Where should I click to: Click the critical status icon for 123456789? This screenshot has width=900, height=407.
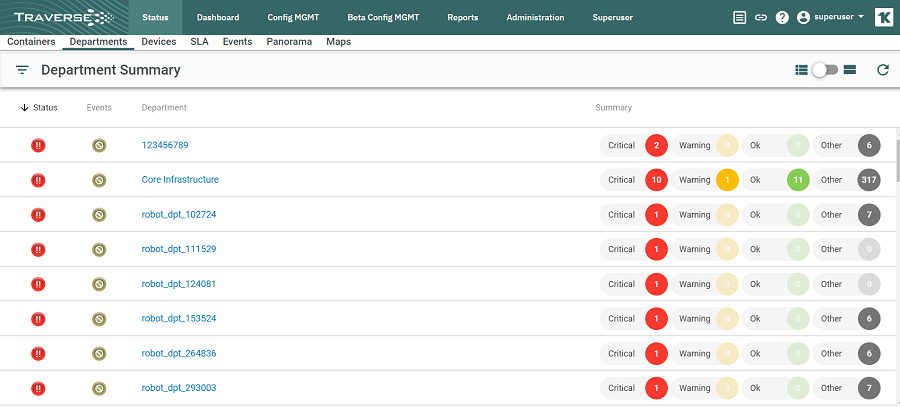tap(38, 145)
